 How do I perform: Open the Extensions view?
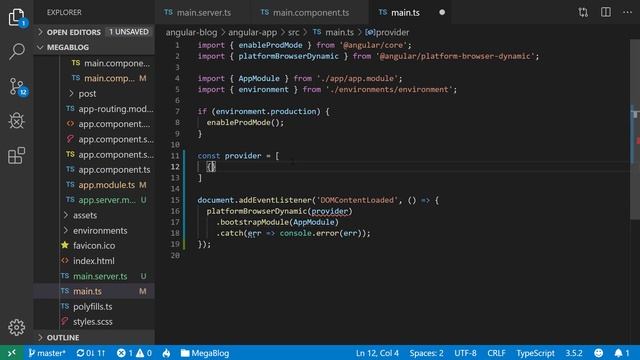(17, 156)
